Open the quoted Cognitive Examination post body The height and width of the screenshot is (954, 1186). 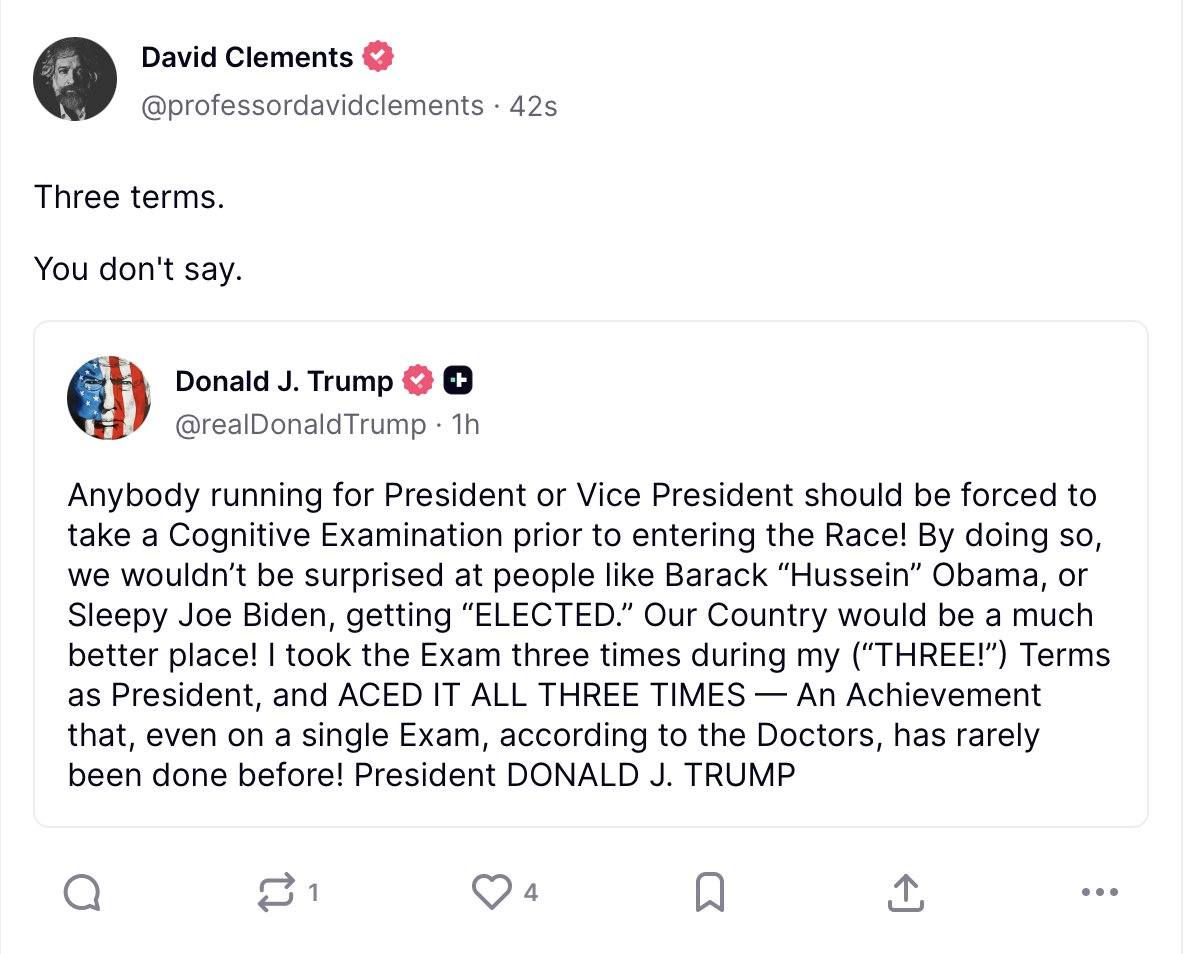(x=588, y=634)
